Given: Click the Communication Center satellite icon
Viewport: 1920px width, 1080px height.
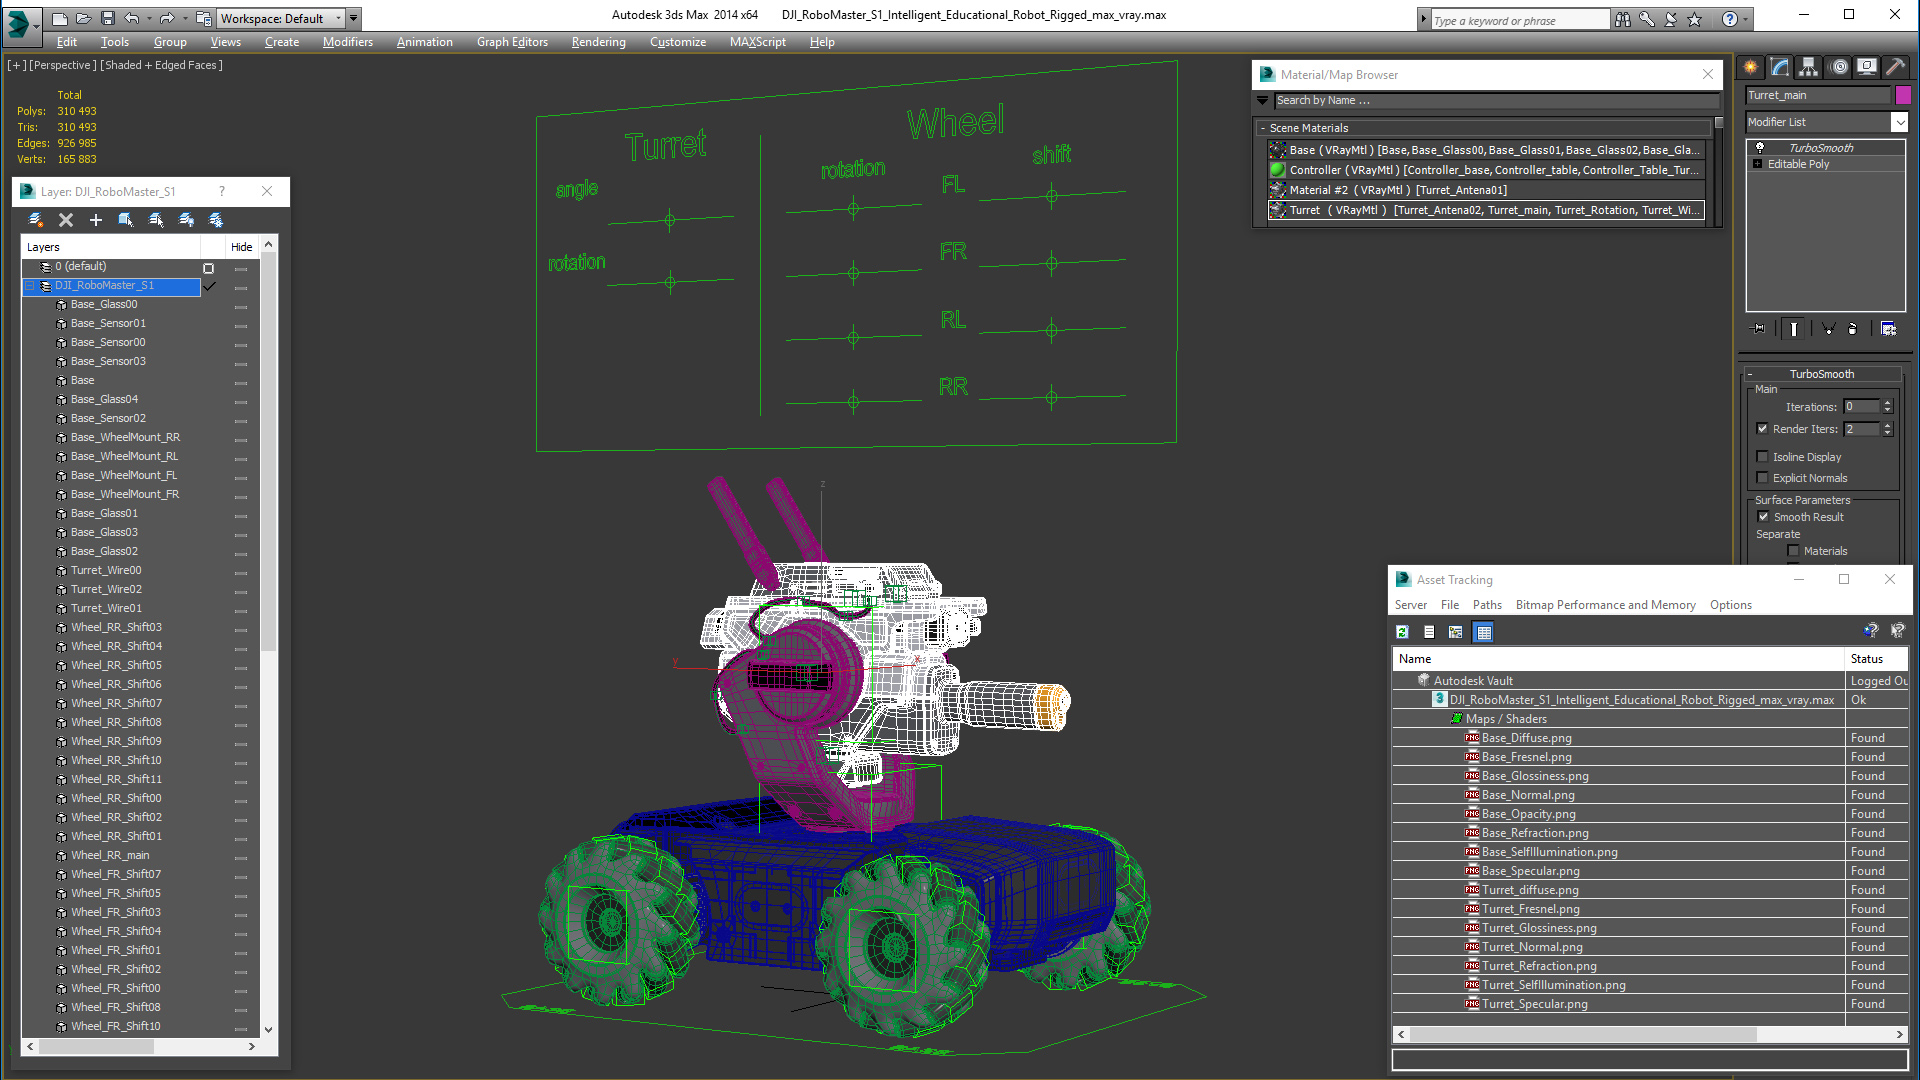Looking at the screenshot, I should pos(1671,19).
